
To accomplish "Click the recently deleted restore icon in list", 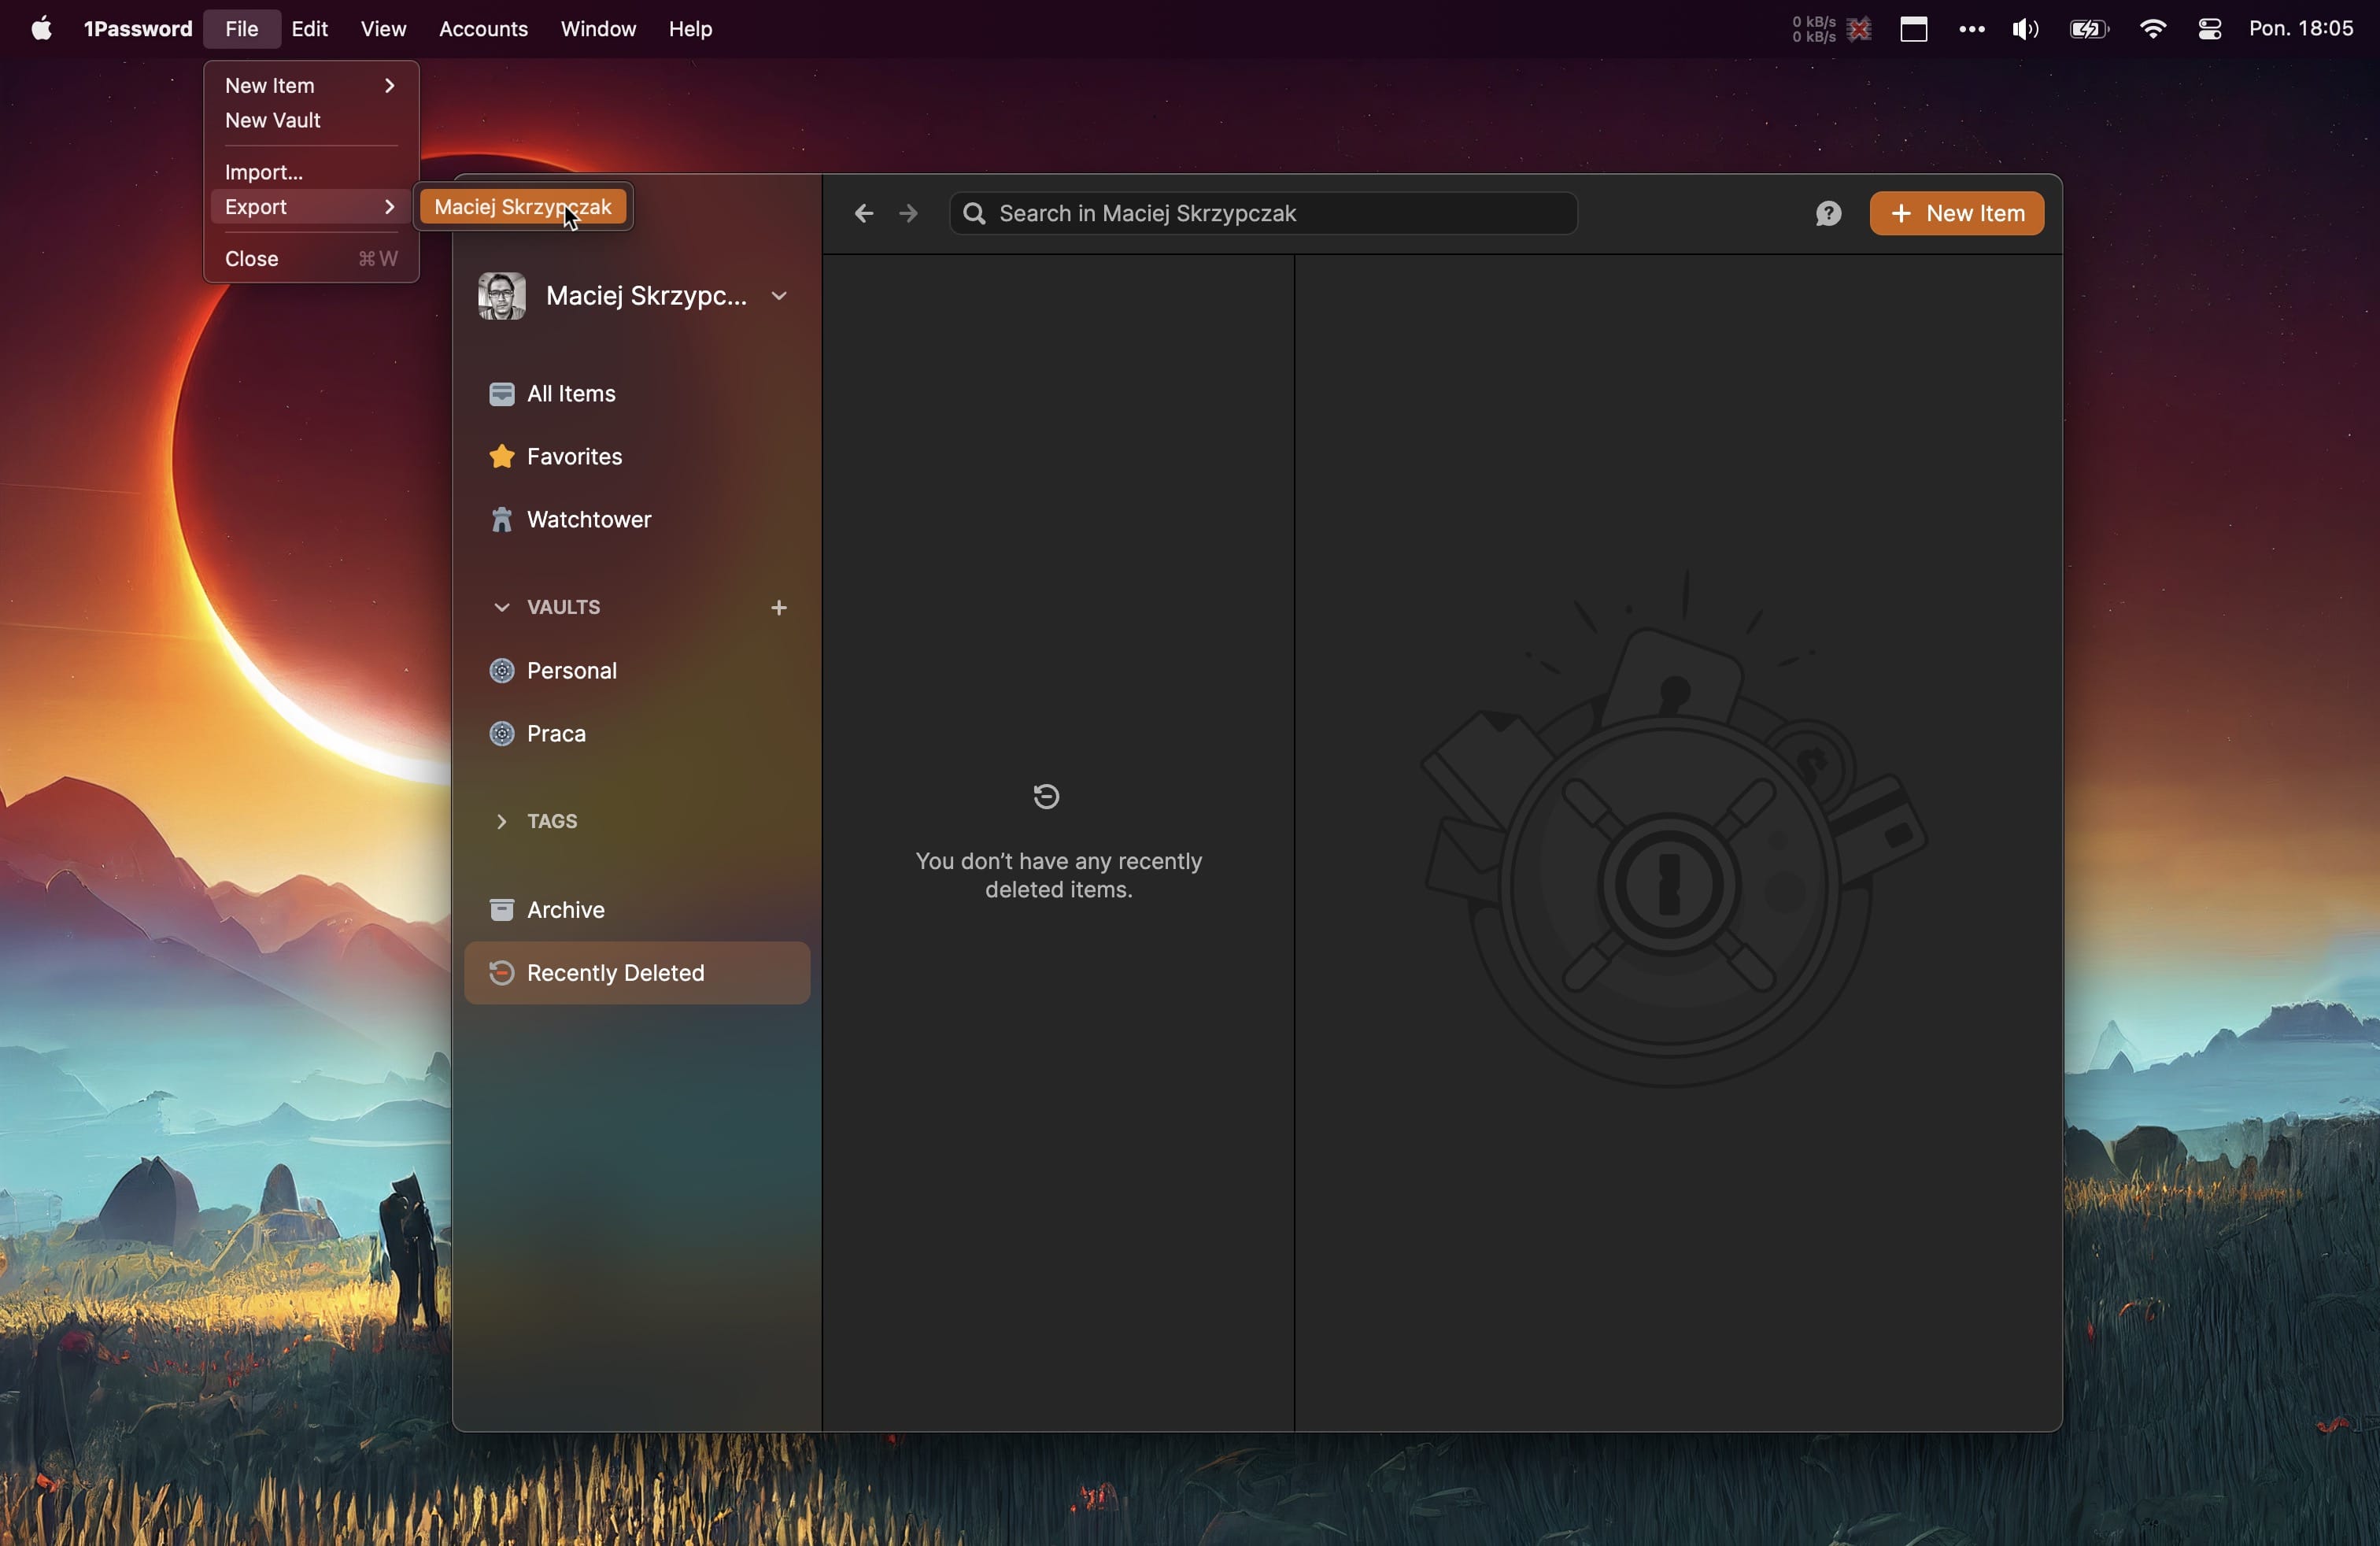I will pyautogui.click(x=1047, y=797).
